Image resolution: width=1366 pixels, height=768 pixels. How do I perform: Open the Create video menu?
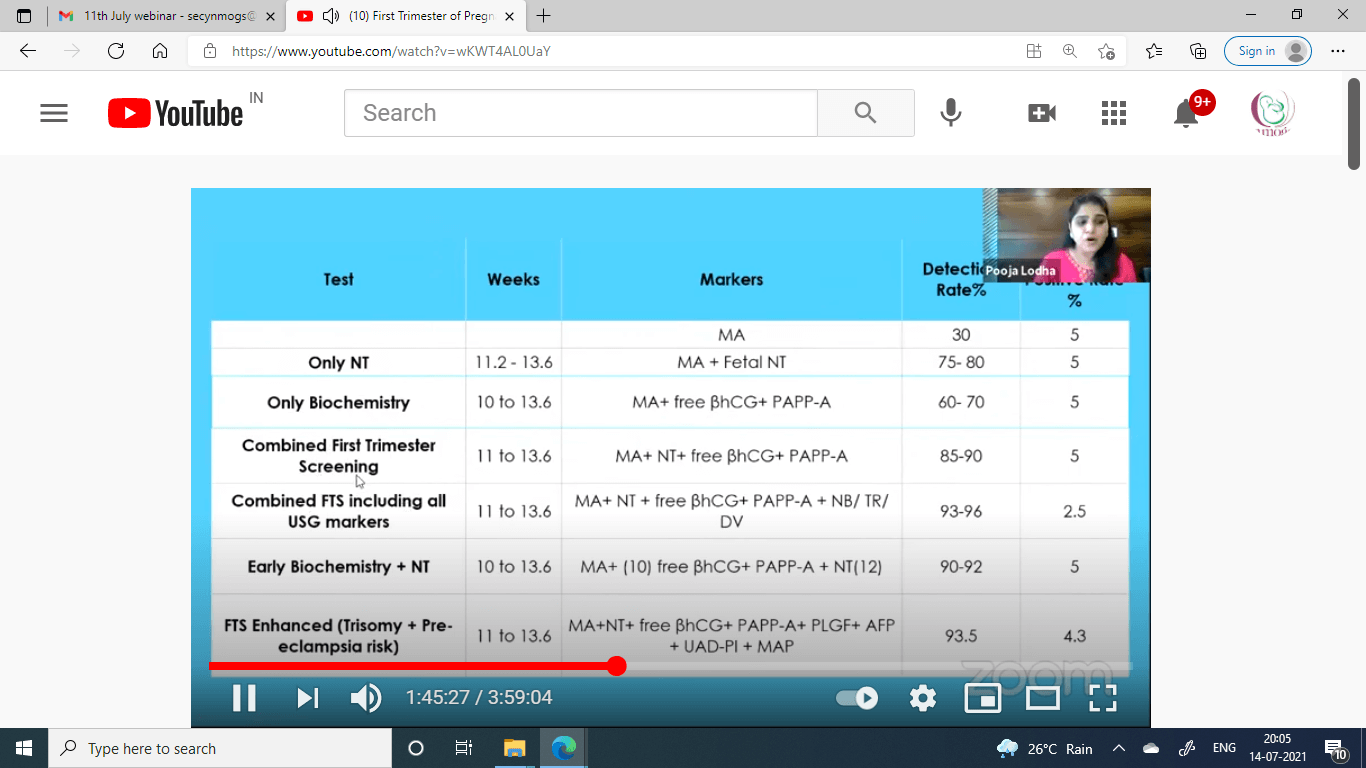(1041, 113)
